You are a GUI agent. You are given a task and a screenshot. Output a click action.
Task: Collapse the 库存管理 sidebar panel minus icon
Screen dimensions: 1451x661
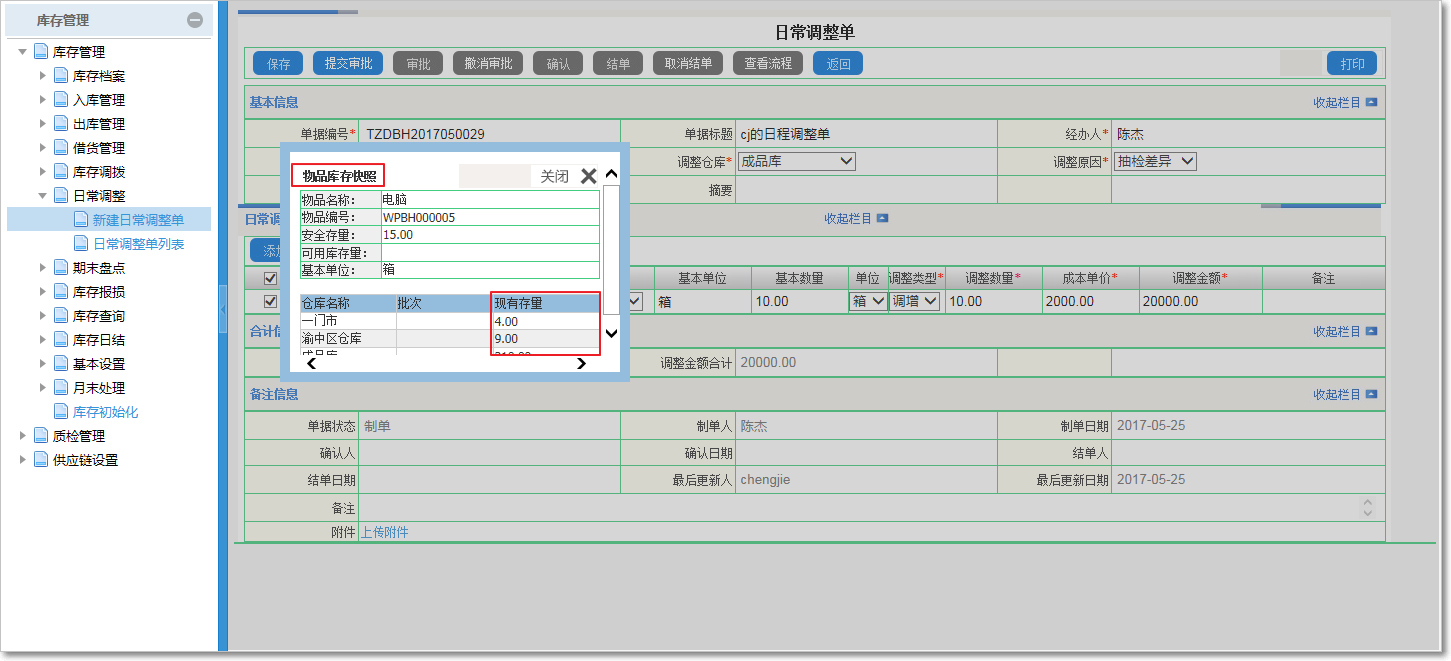pos(195,20)
